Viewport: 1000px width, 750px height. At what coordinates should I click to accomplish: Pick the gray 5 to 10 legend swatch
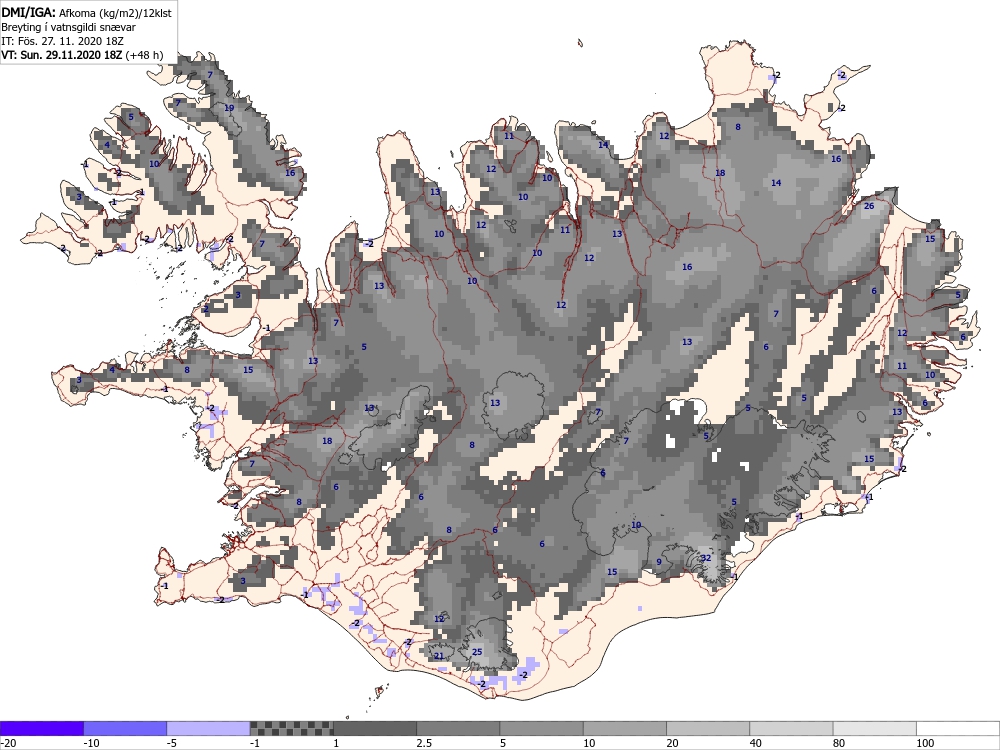point(541,728)
